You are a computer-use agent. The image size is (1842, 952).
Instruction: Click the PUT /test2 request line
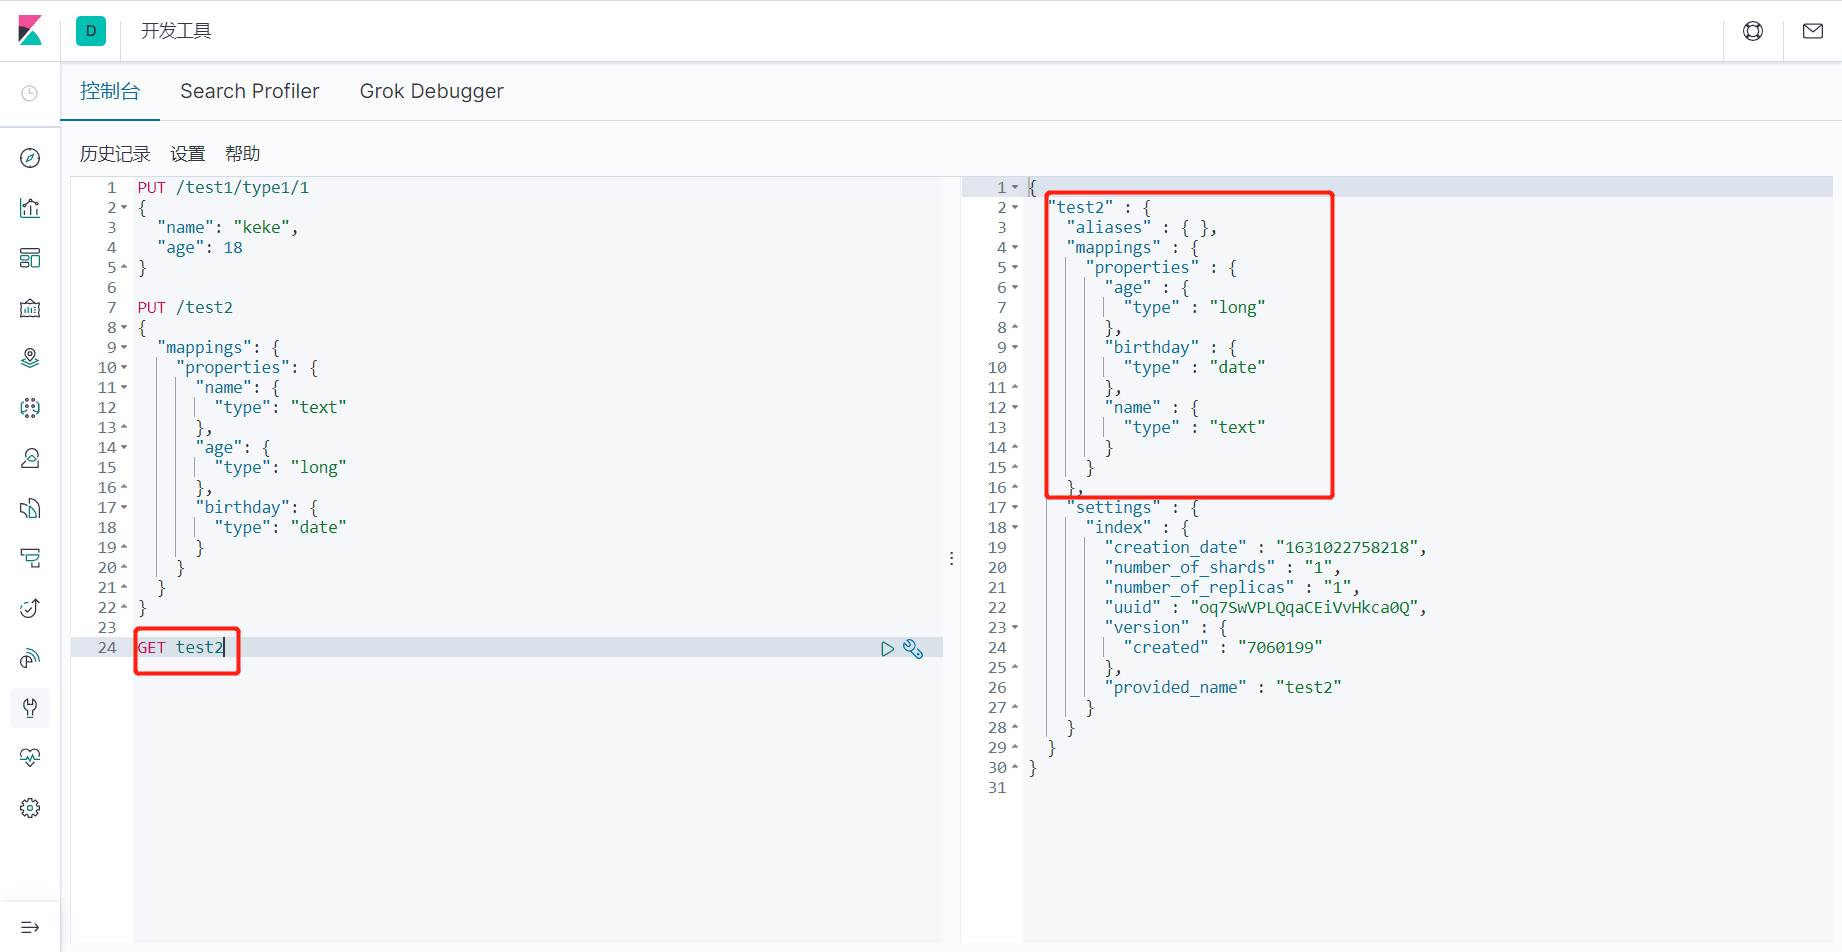coord(185,308)
